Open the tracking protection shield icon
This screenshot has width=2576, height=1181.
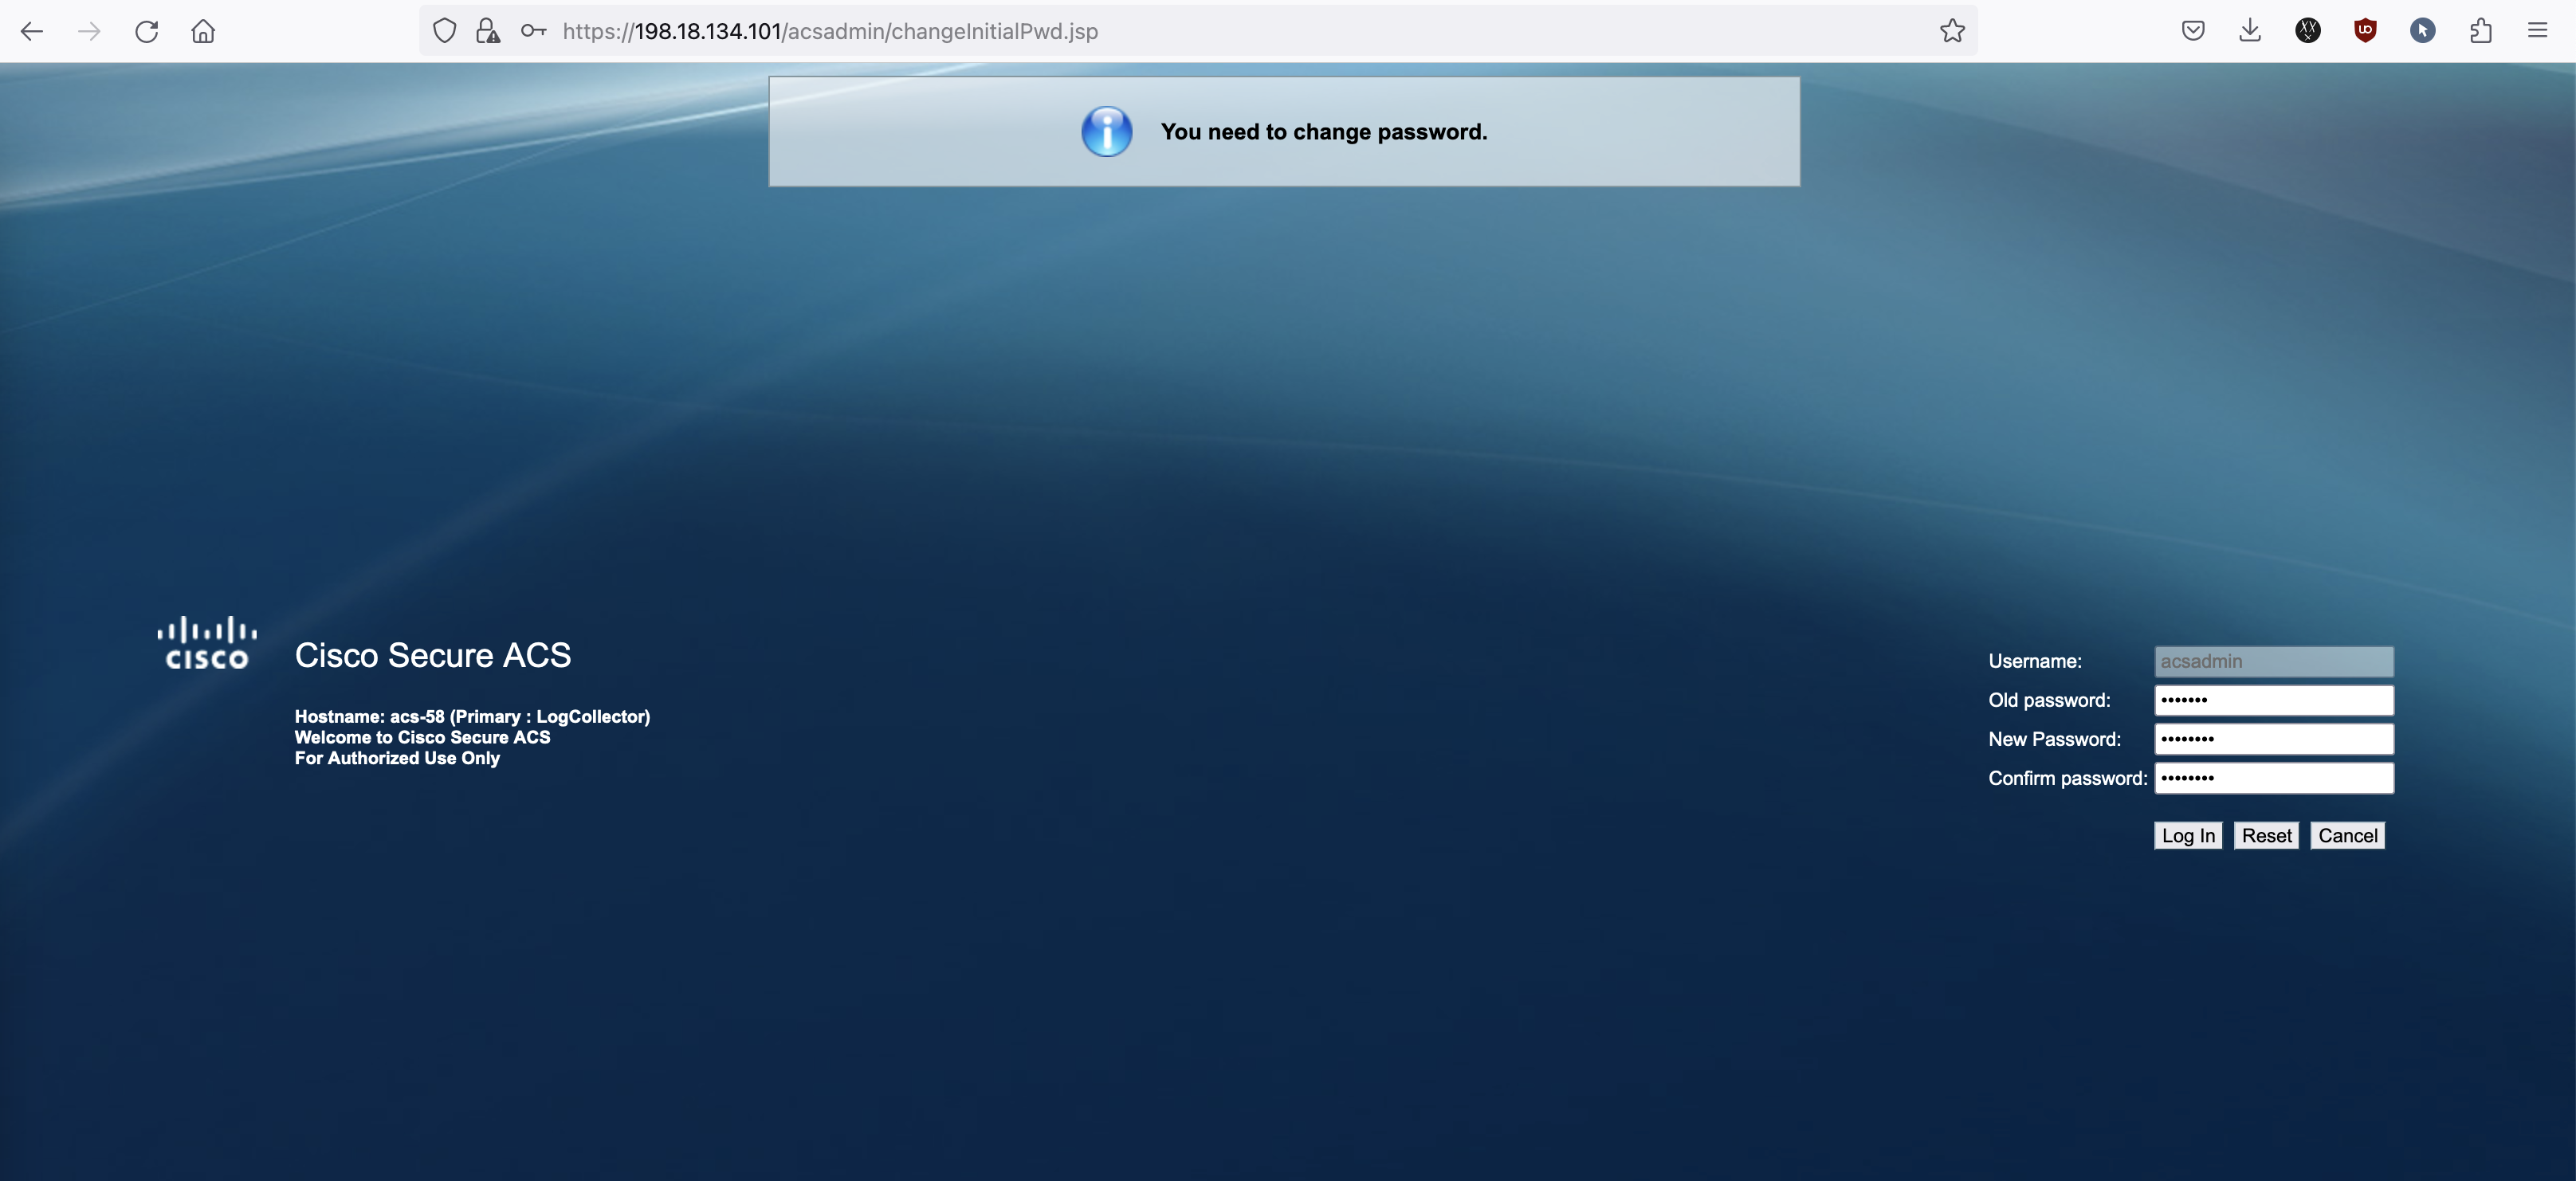pos(445,31)
